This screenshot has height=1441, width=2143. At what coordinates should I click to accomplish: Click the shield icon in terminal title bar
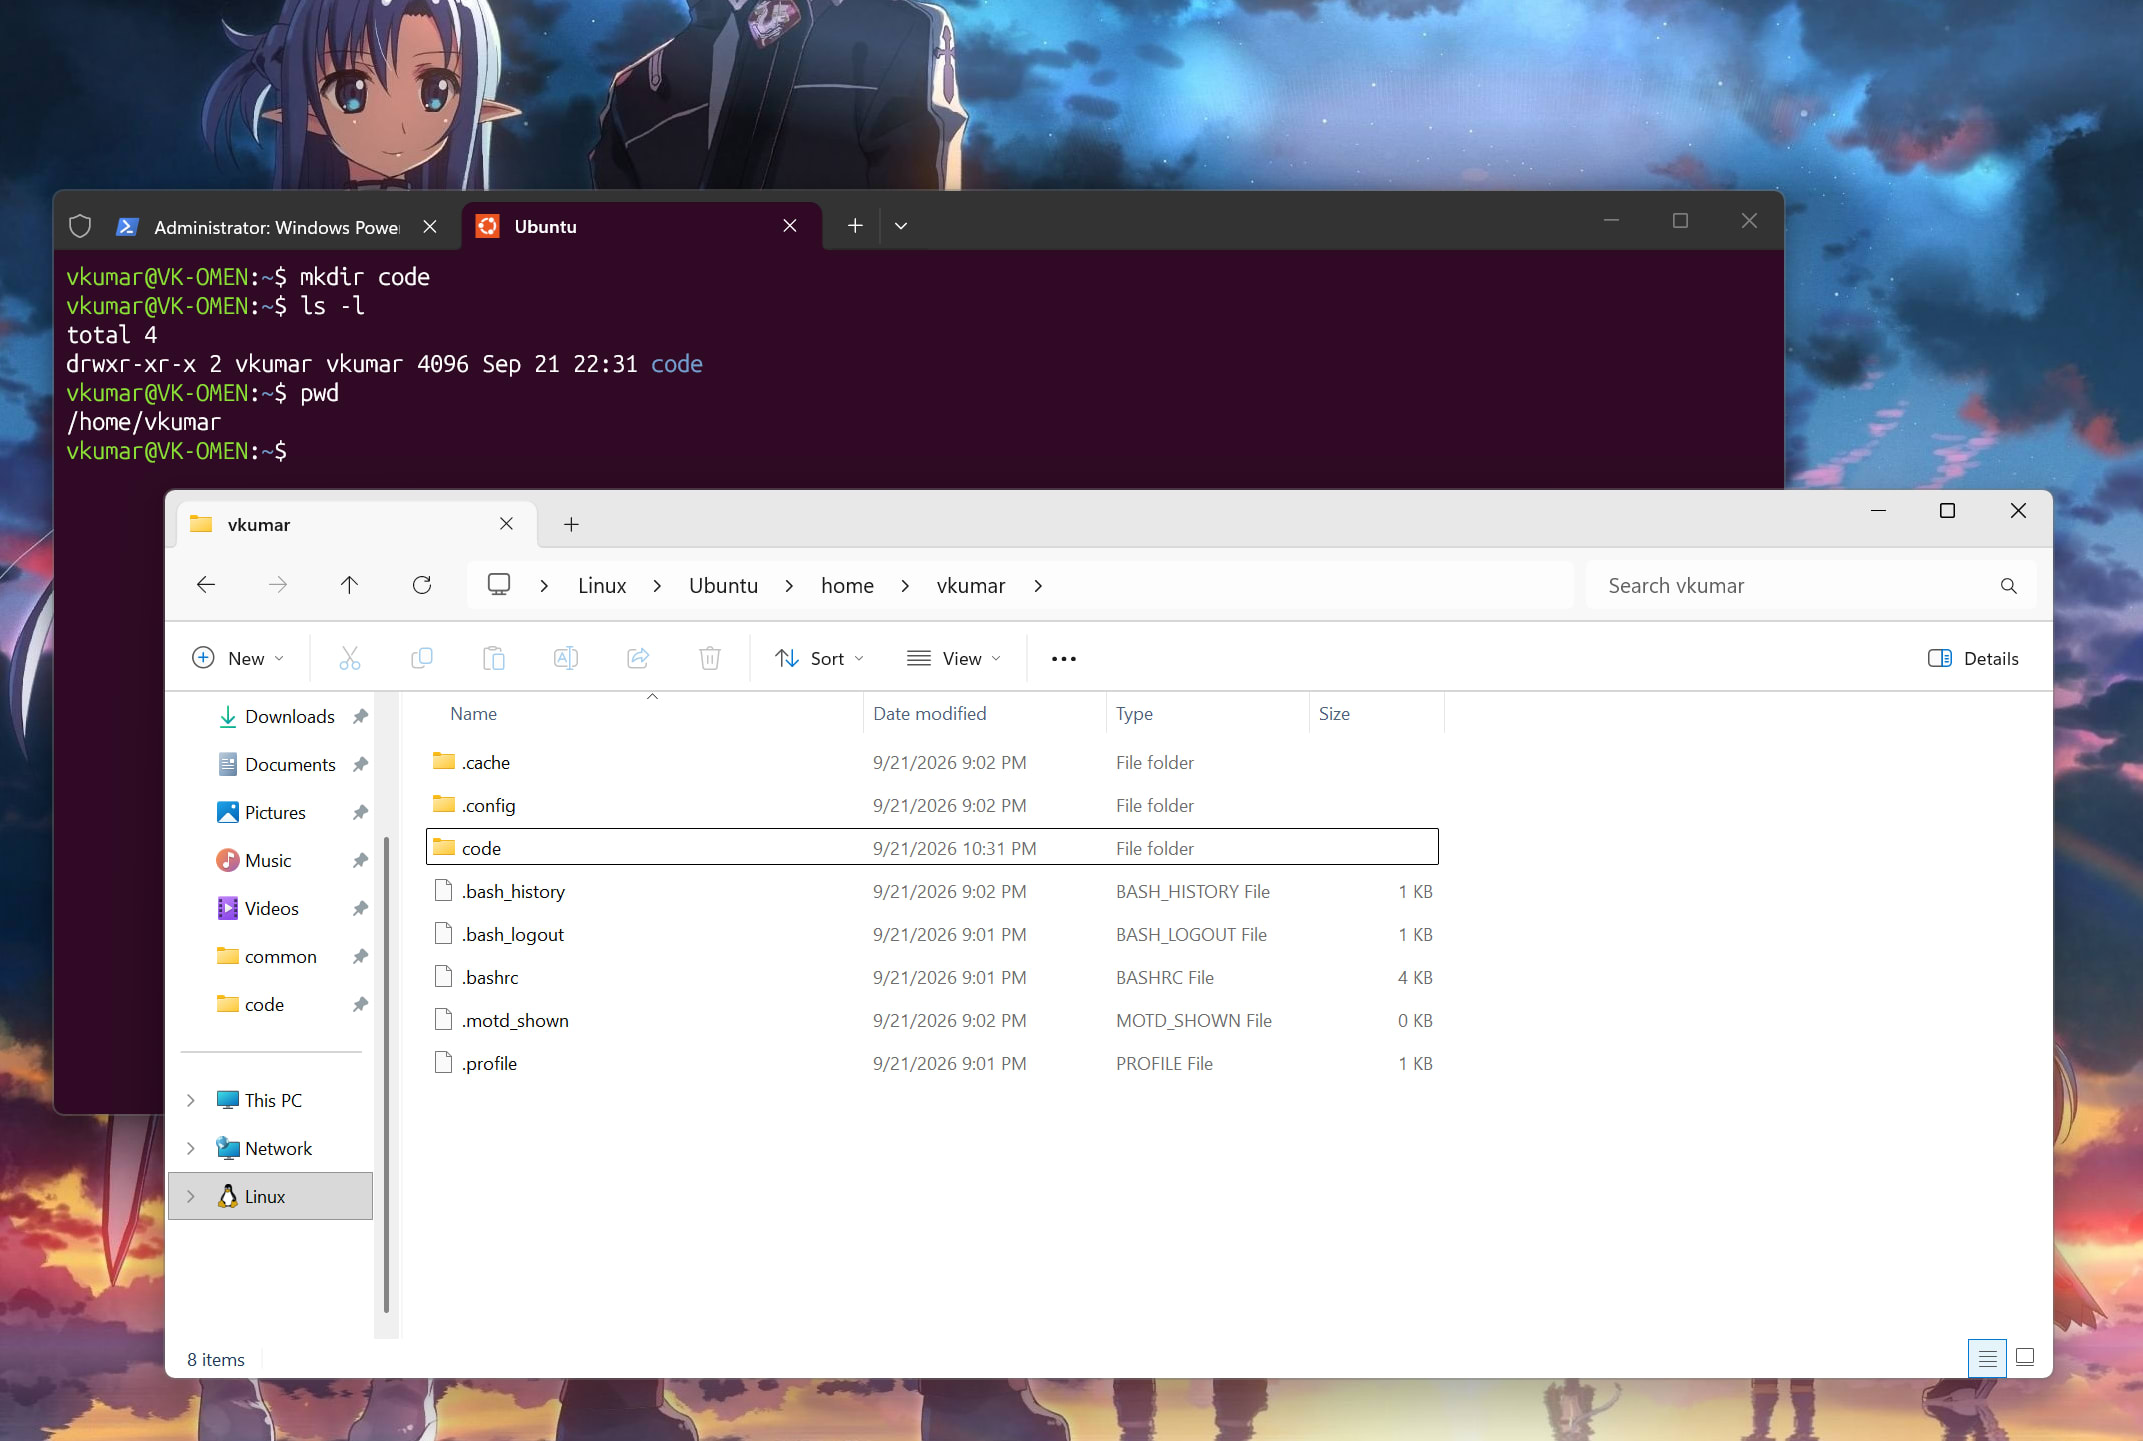tap(80, 226)
